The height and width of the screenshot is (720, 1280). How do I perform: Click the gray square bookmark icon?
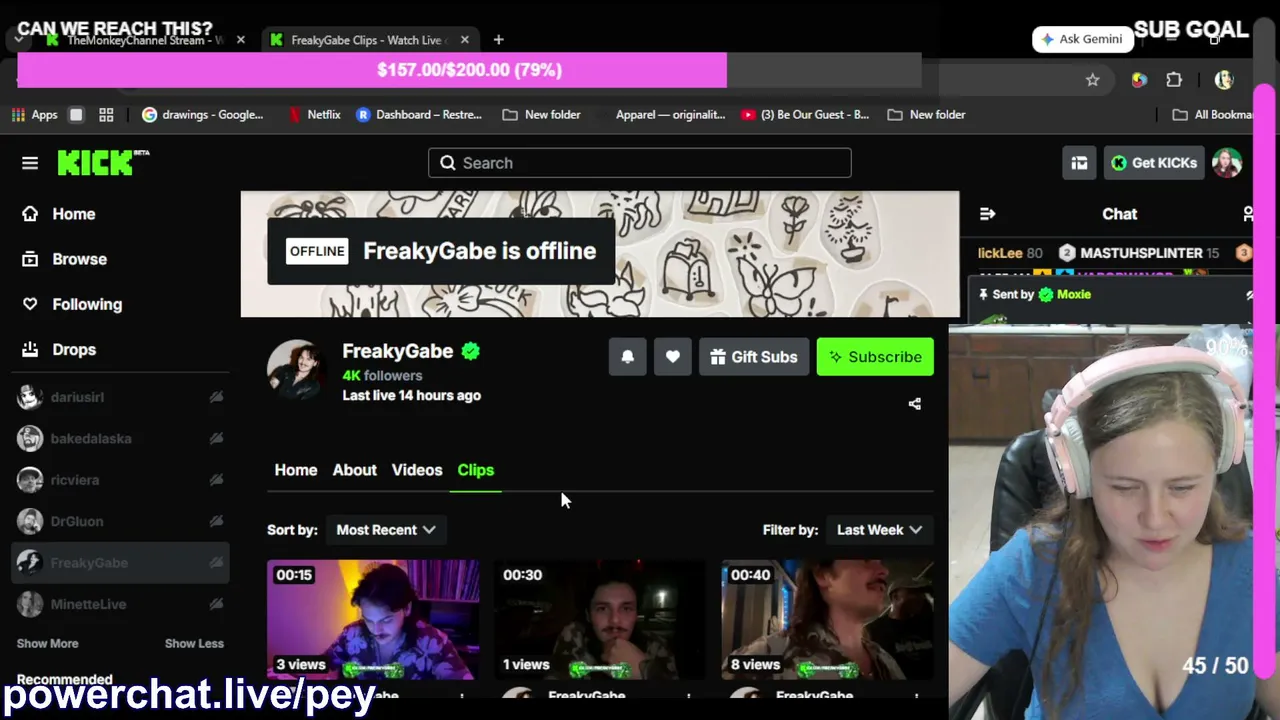(76, 115)
